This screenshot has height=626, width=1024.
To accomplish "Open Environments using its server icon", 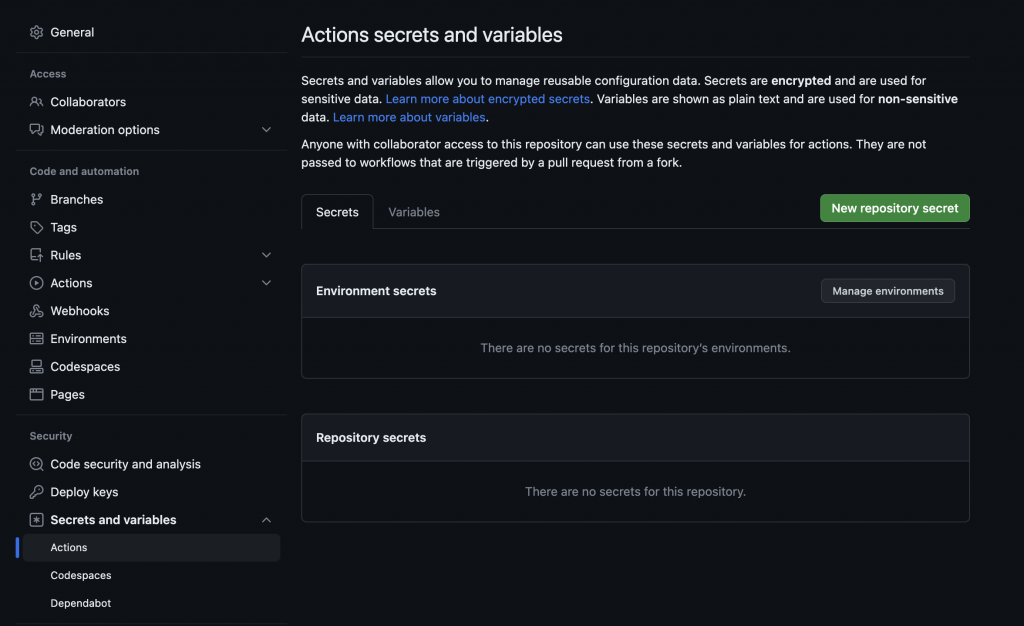I will click(37, 339).
